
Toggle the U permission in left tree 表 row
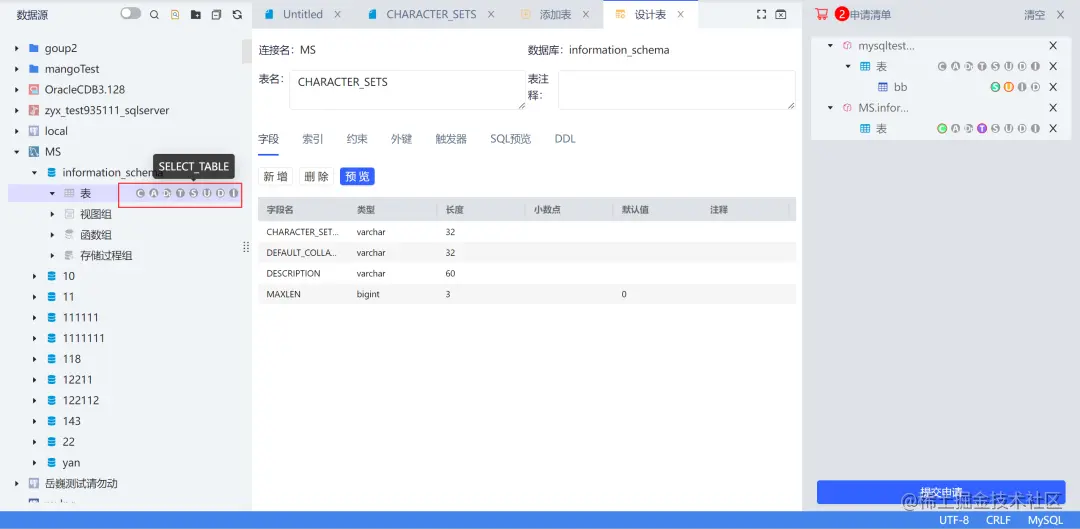pyautogui.click(x=207, y=194)
